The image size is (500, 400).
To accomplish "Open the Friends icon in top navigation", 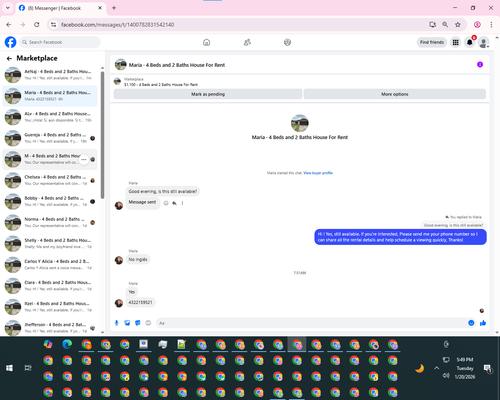I will [247, 42].
